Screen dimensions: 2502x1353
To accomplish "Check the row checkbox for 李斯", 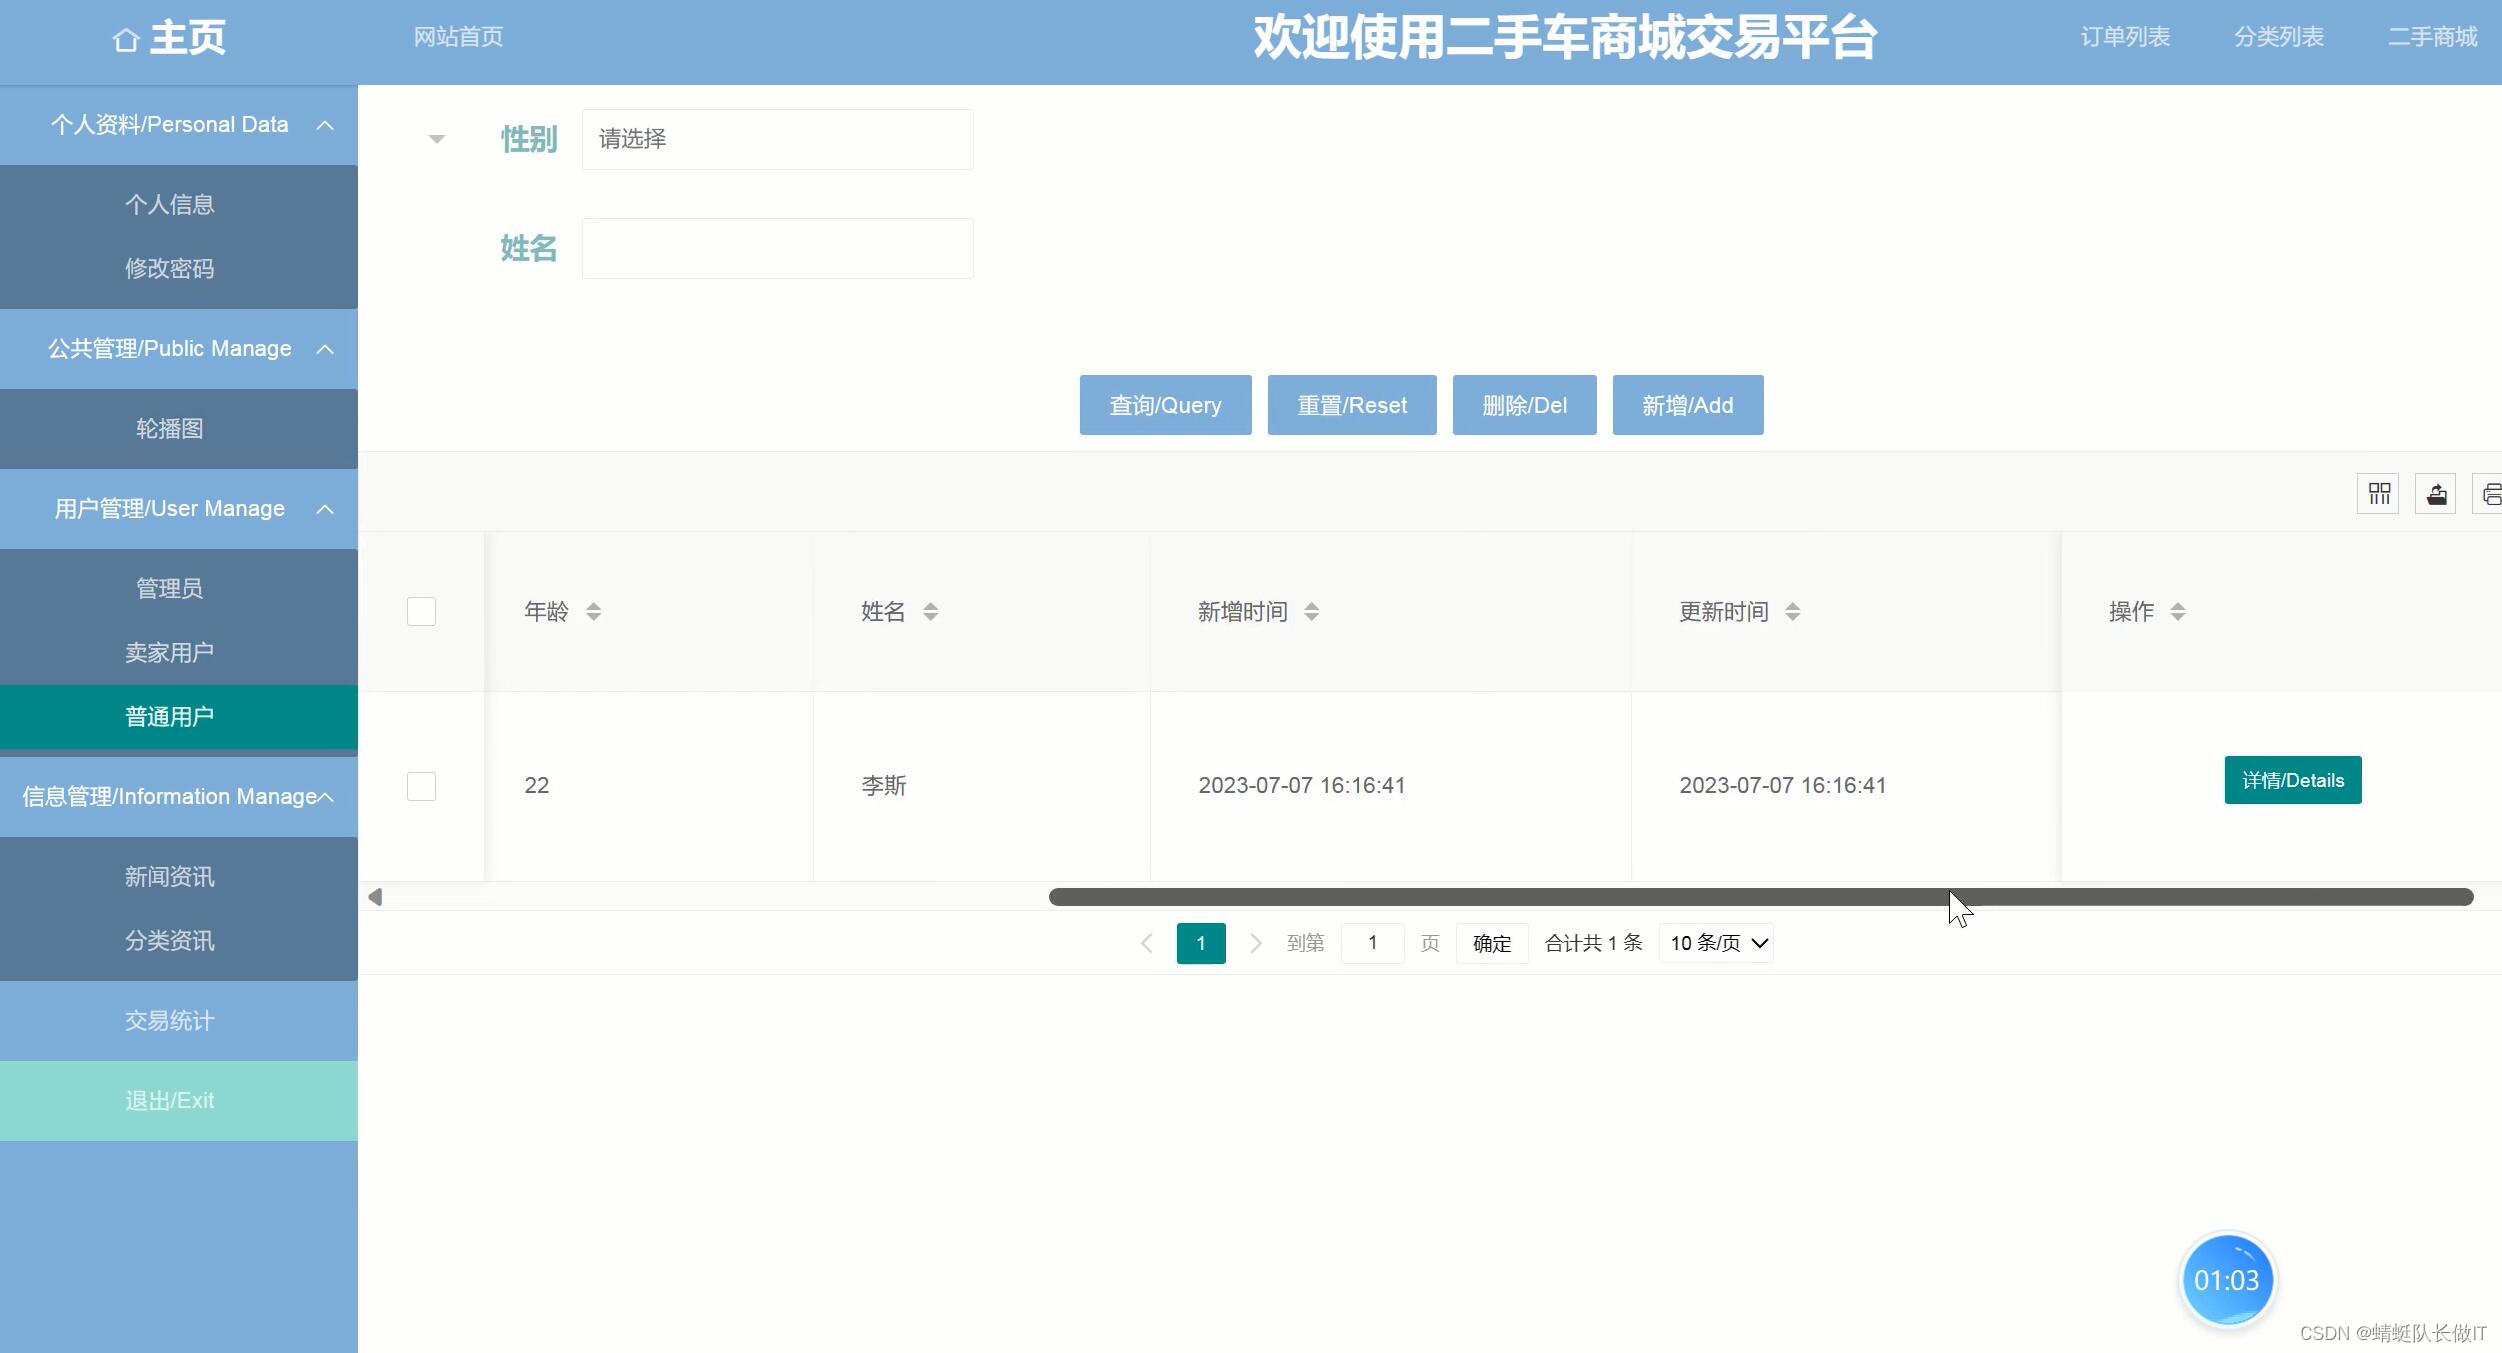I will pyautogui.click(x=421, y=786).
